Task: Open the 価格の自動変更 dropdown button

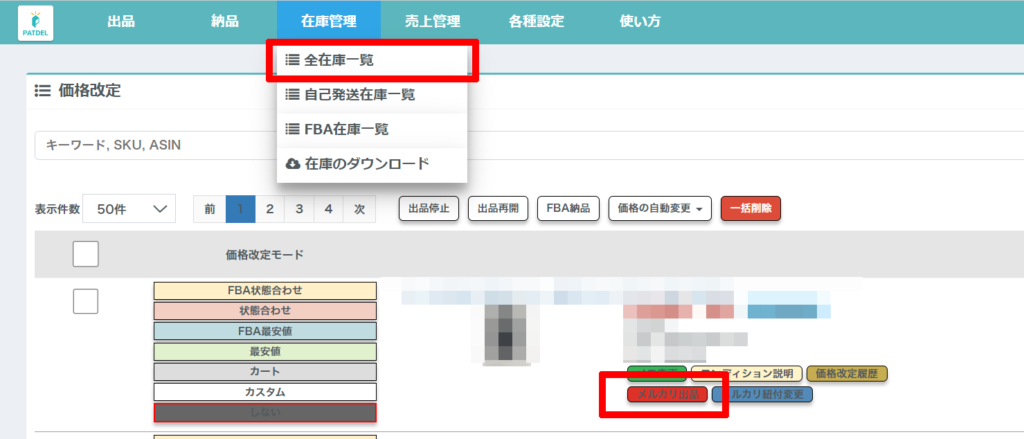Action: (659, 209)
